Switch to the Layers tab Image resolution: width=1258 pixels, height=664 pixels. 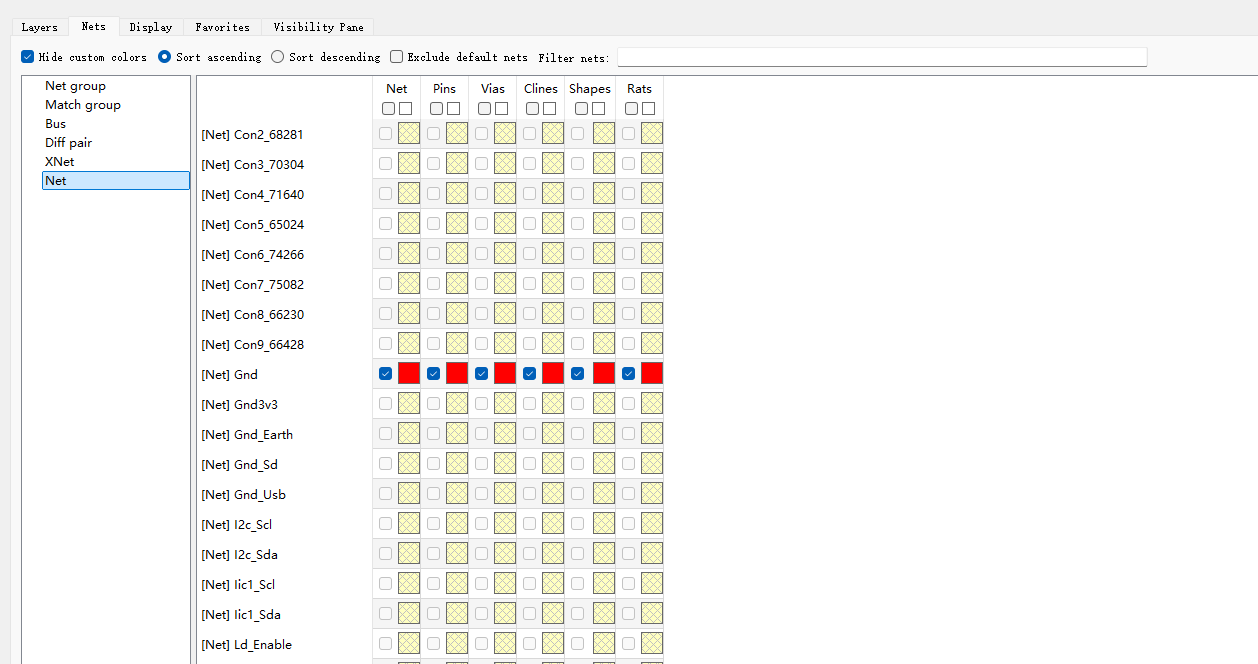click(39, 27)
